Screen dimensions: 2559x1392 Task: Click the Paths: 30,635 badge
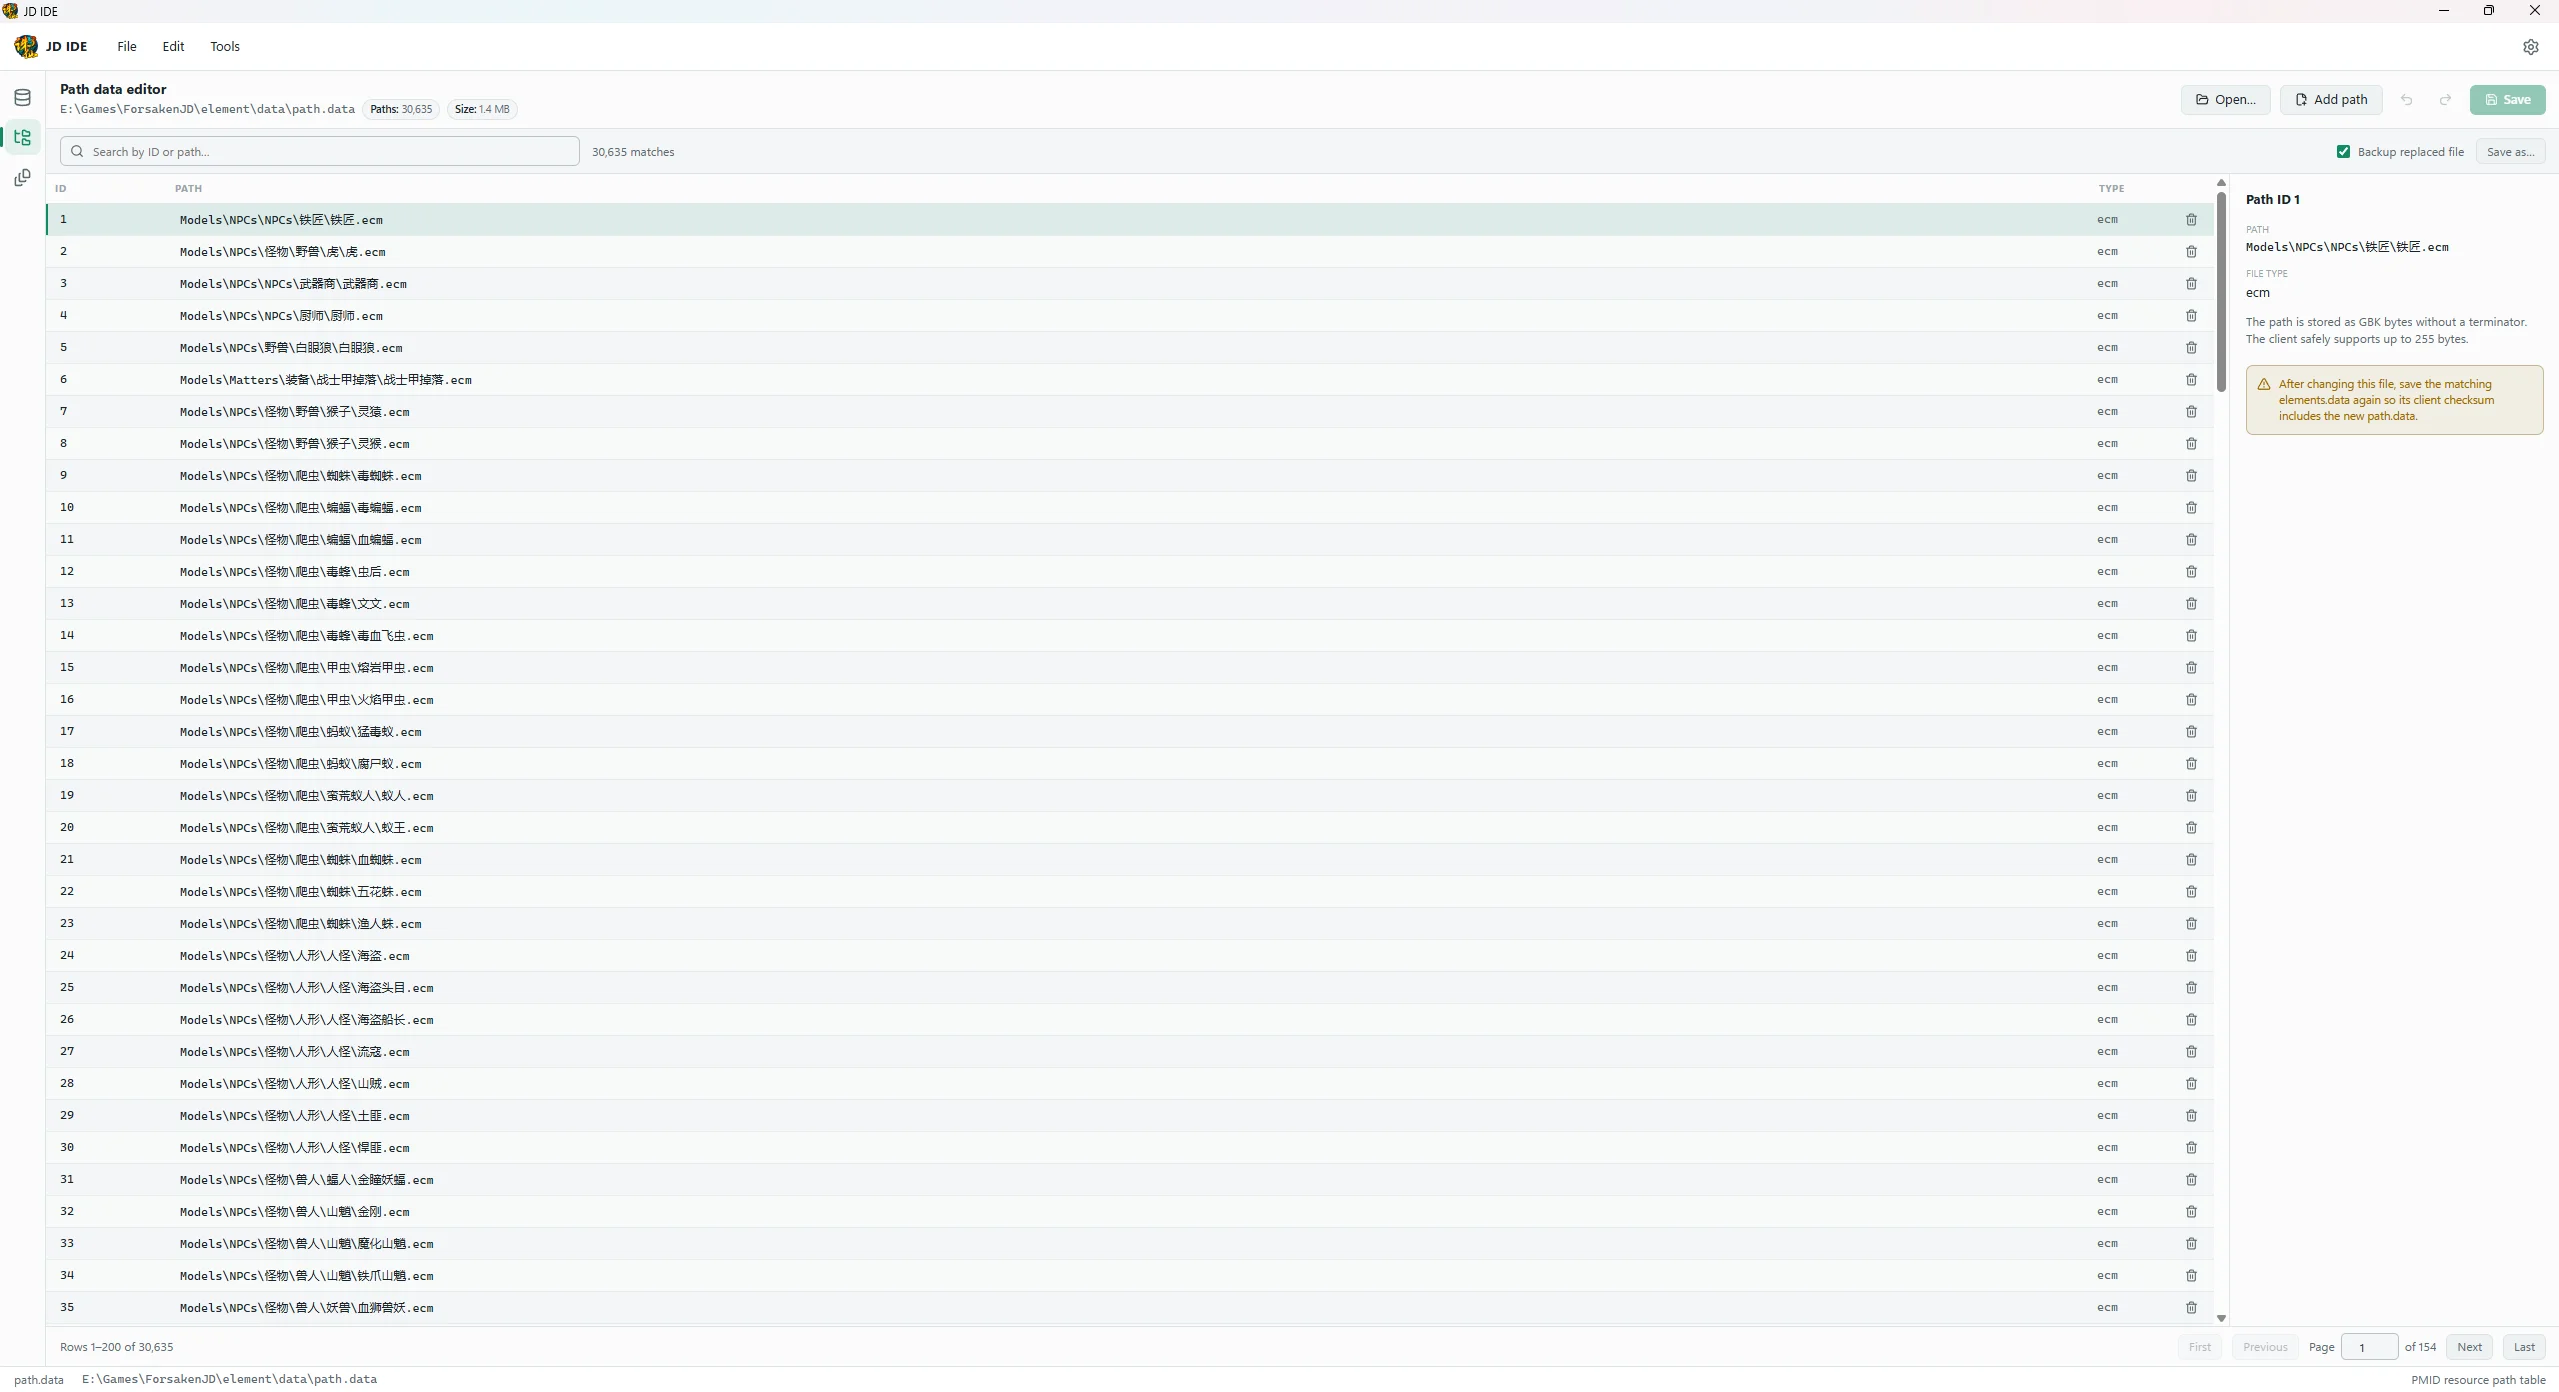(x=401, y=109)
